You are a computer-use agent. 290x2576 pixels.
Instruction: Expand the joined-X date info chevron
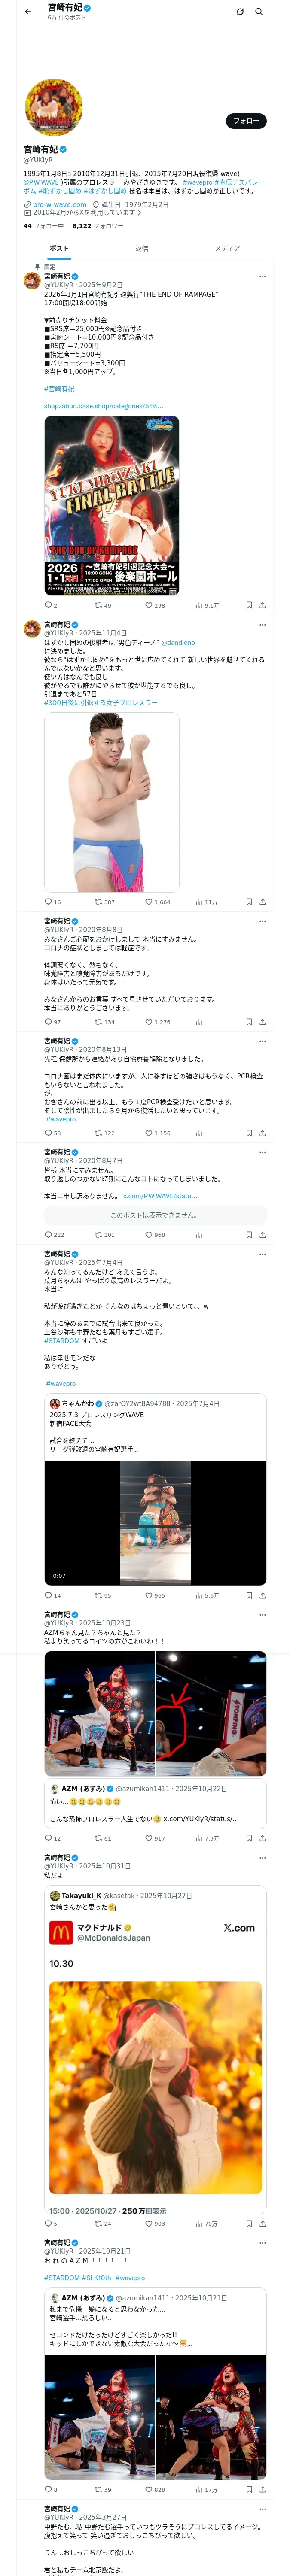(x=139, y=212)
